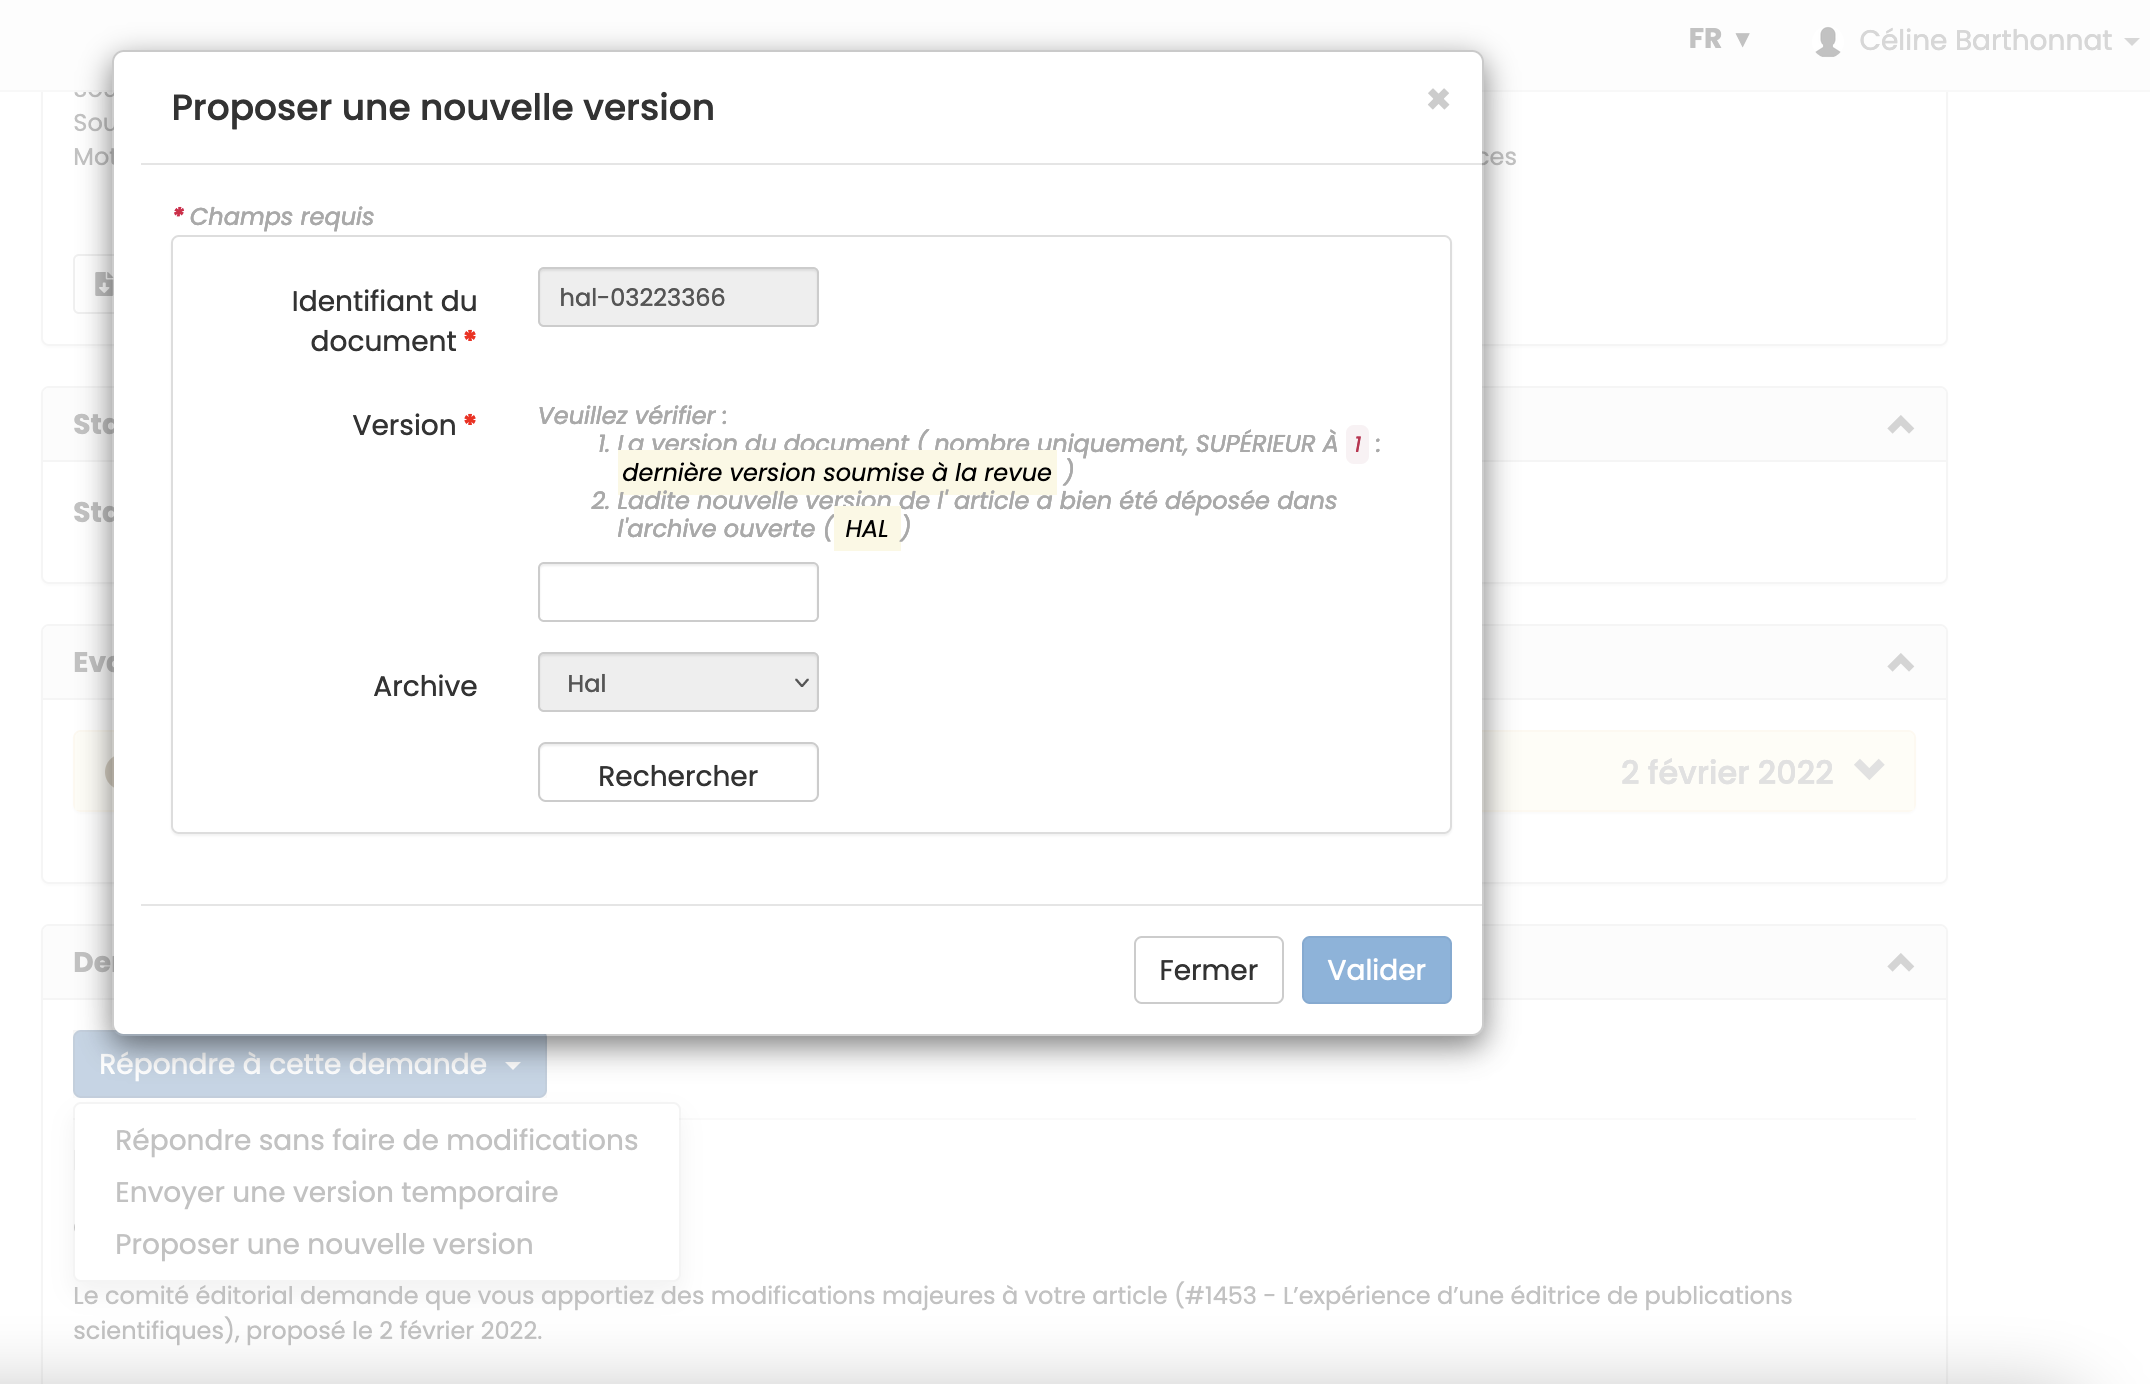Open the Répondre à cette demande dropdown
The width and height of the screenshot is (2150, 1384).
pos(308,1063)
